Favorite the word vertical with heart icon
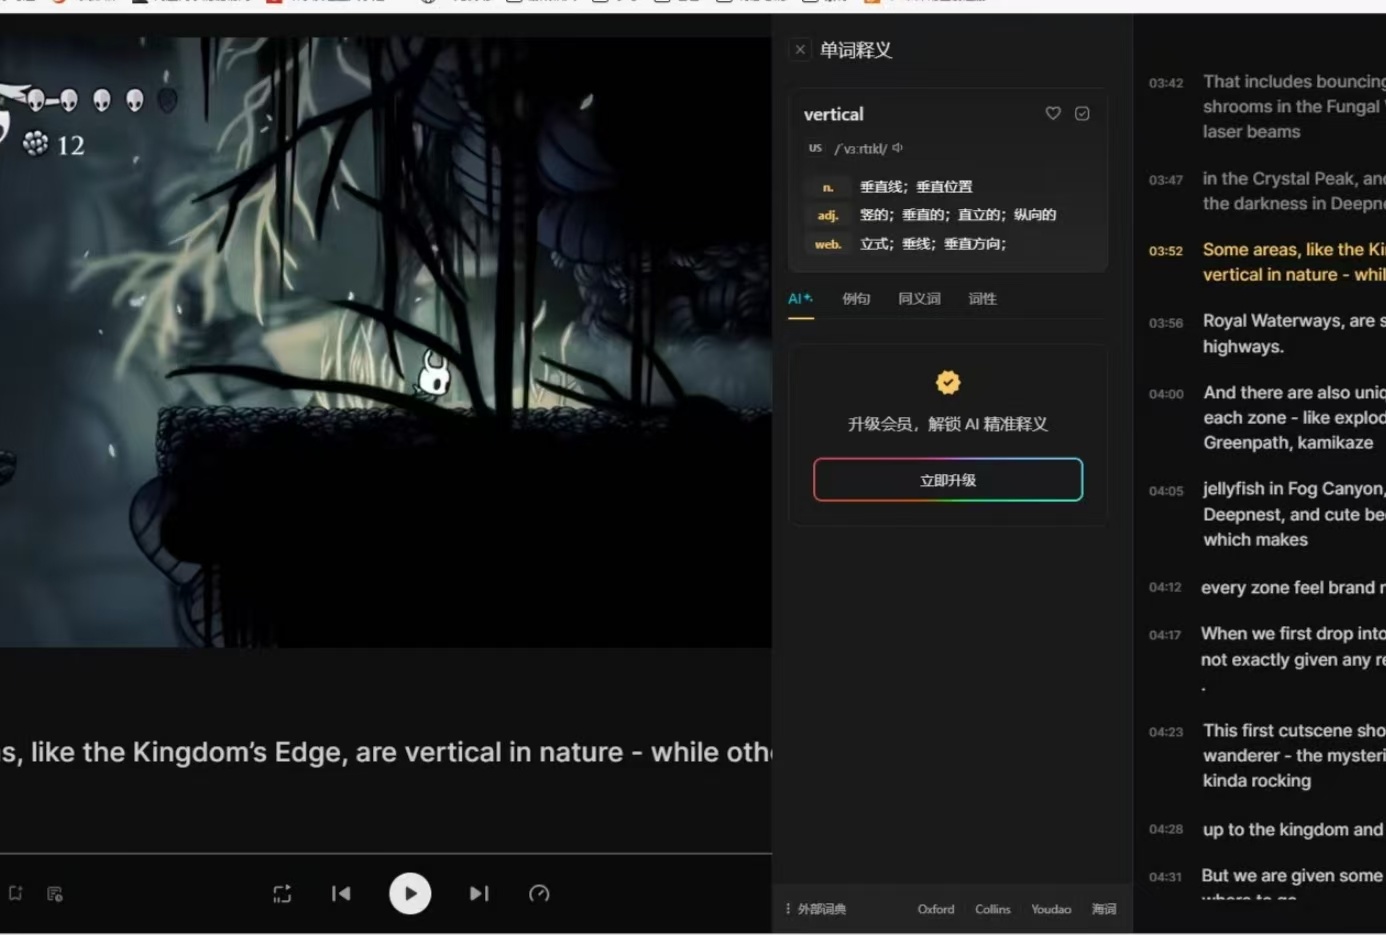 point(1053,114)
